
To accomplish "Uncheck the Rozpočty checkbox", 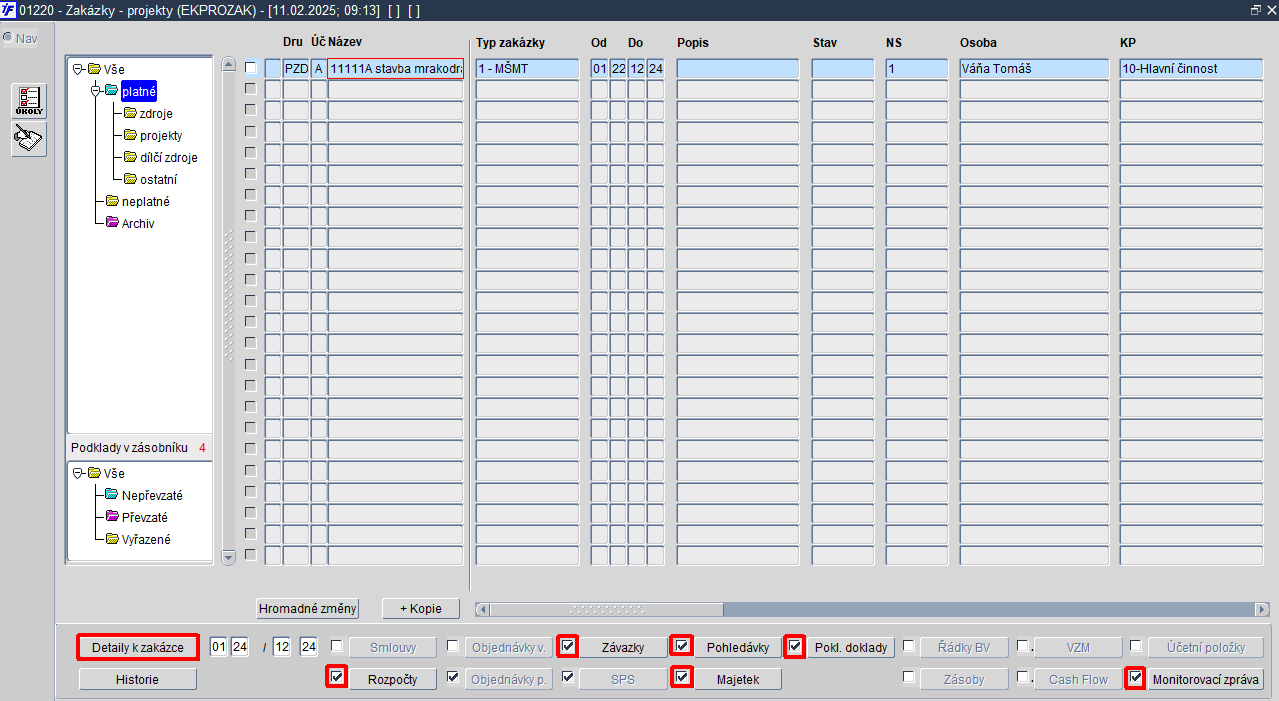I will tap(337, 677).
